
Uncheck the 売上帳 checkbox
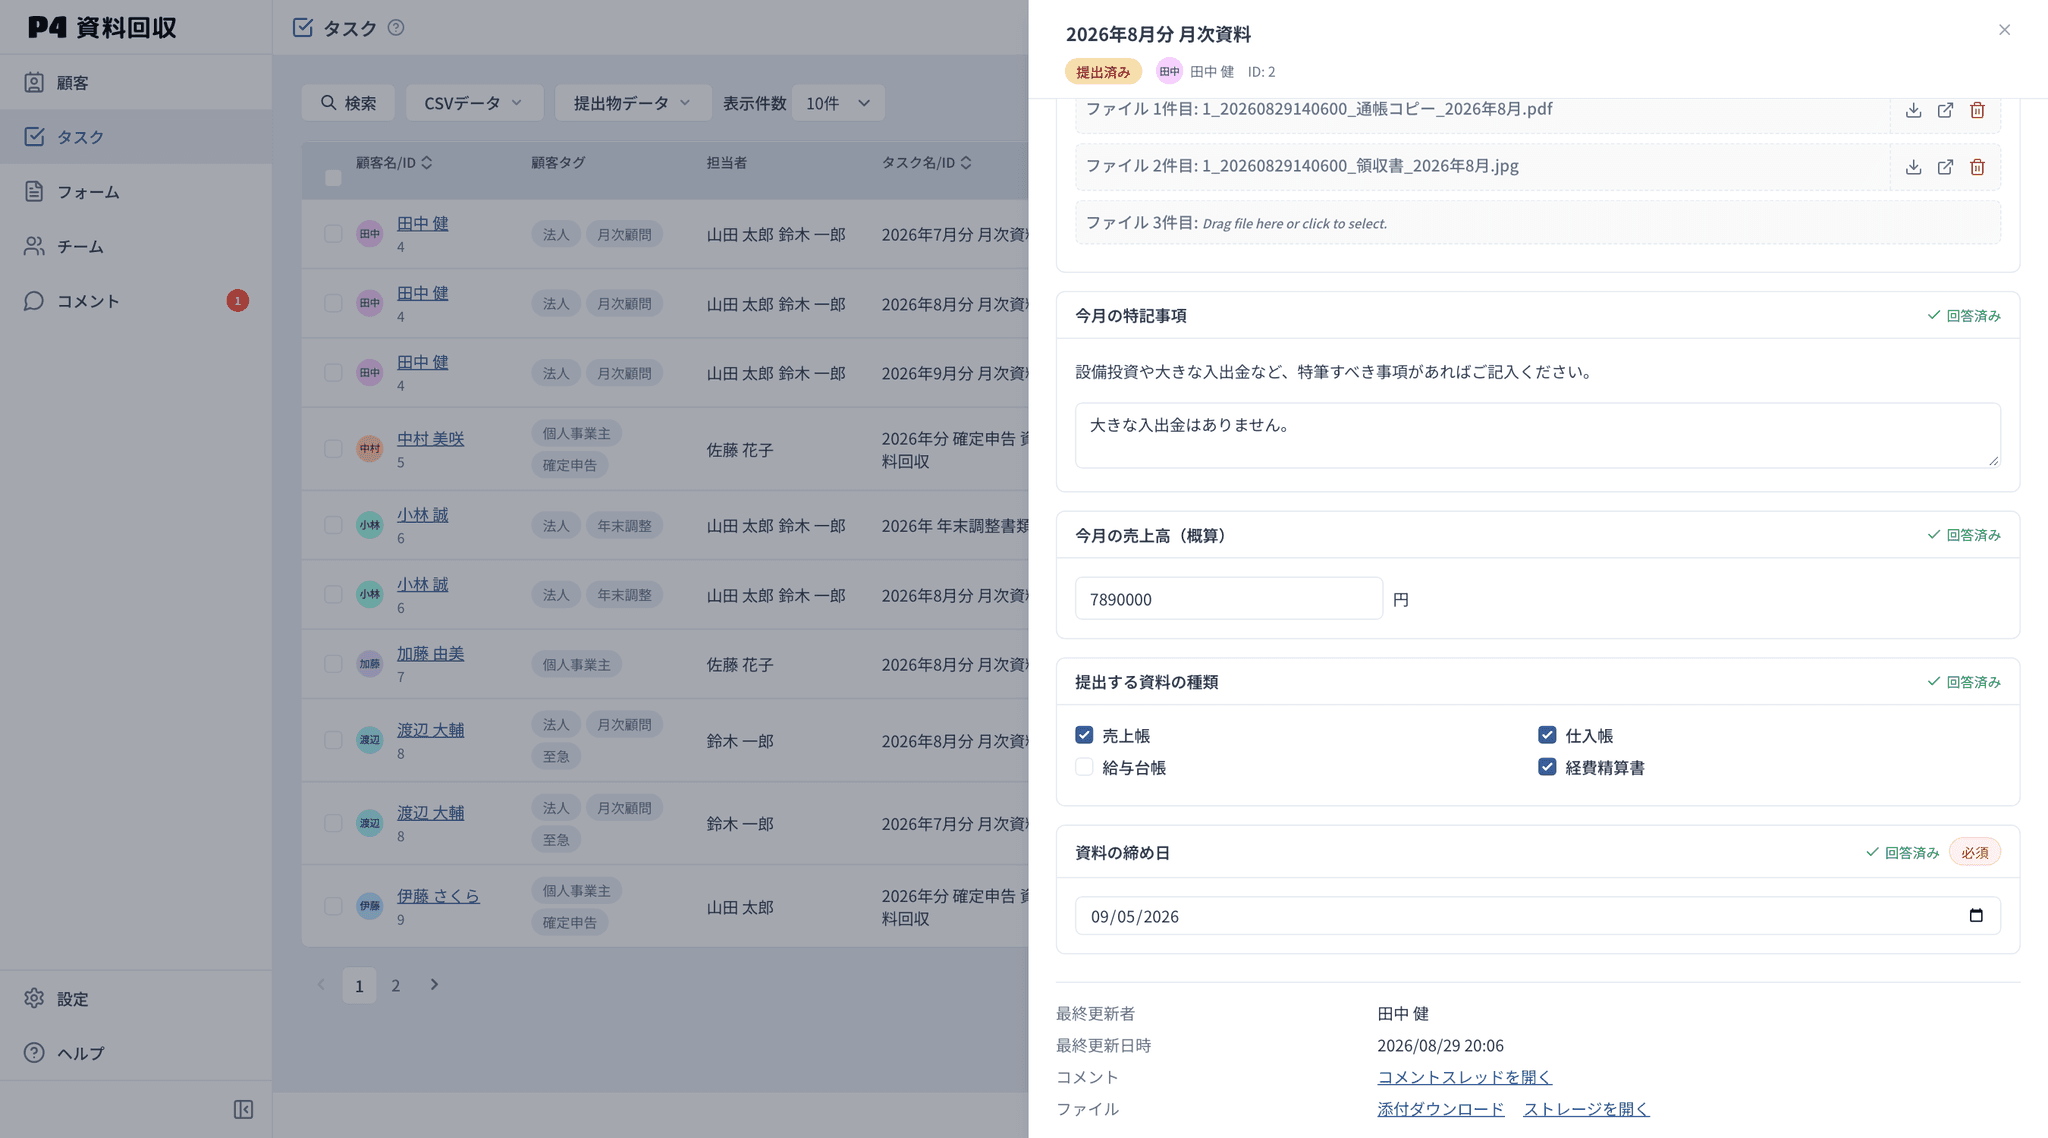pos(1084,735)
